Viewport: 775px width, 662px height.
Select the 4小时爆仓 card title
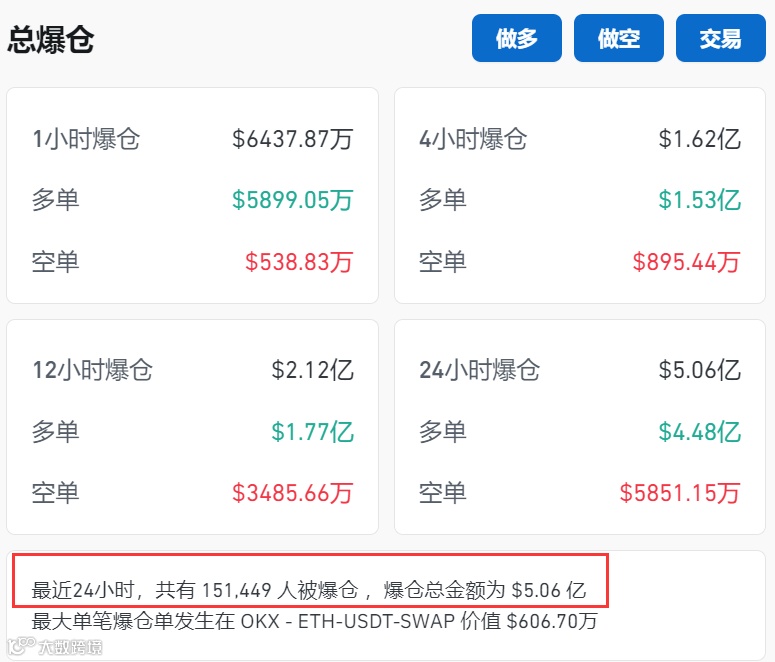[x=473, y=139]
